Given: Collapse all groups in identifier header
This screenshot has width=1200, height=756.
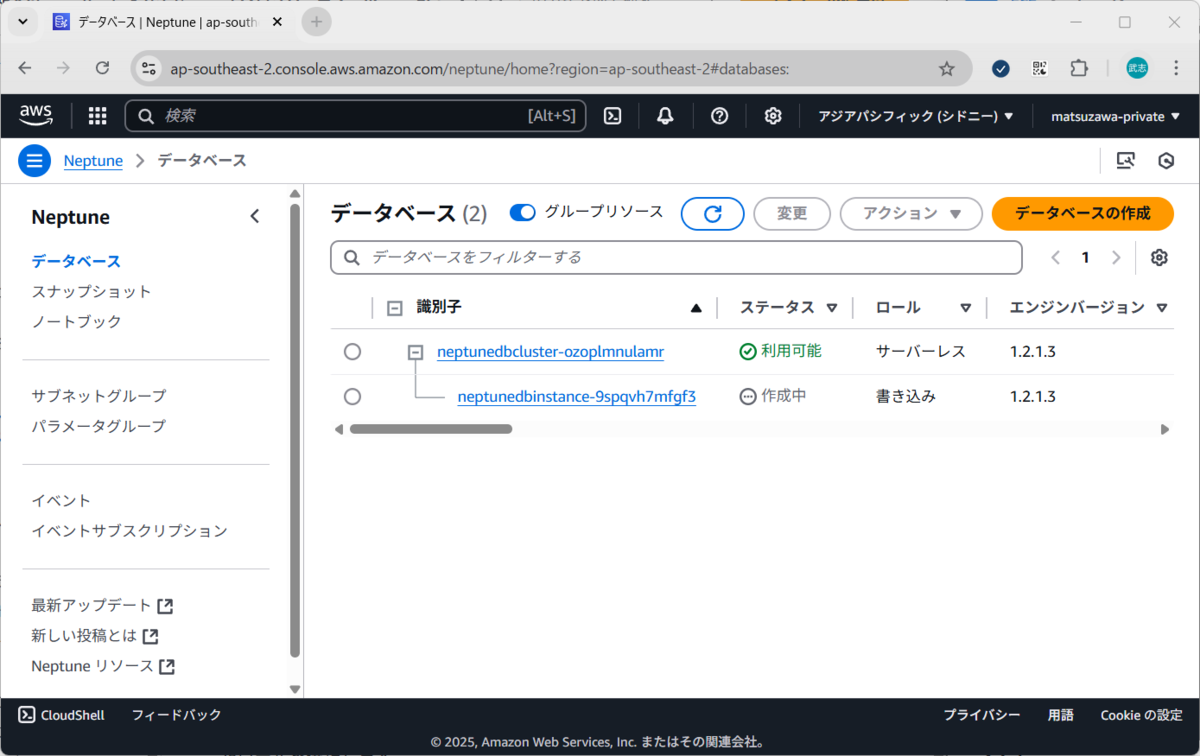Looking at the screenshot, I should coord(394,309).
